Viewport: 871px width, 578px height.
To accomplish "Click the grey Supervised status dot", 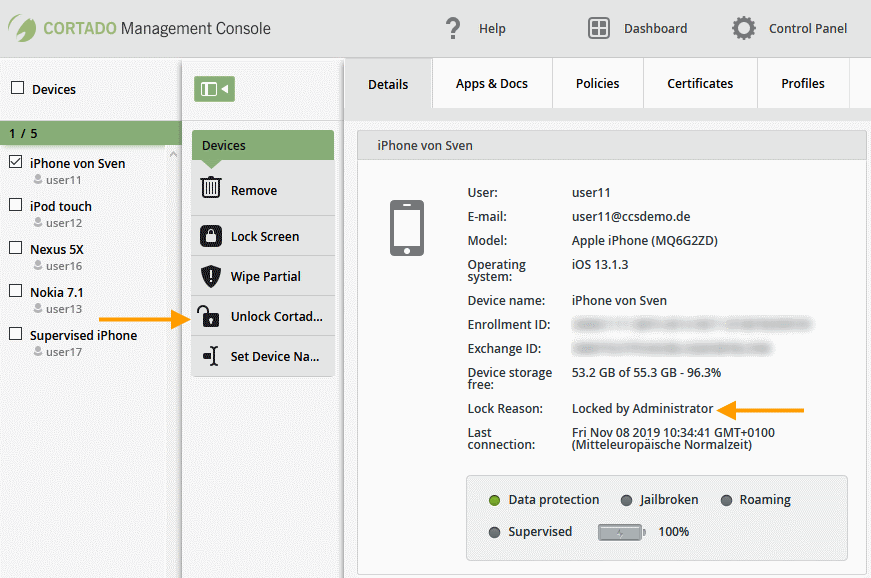I will coord(494,532).
